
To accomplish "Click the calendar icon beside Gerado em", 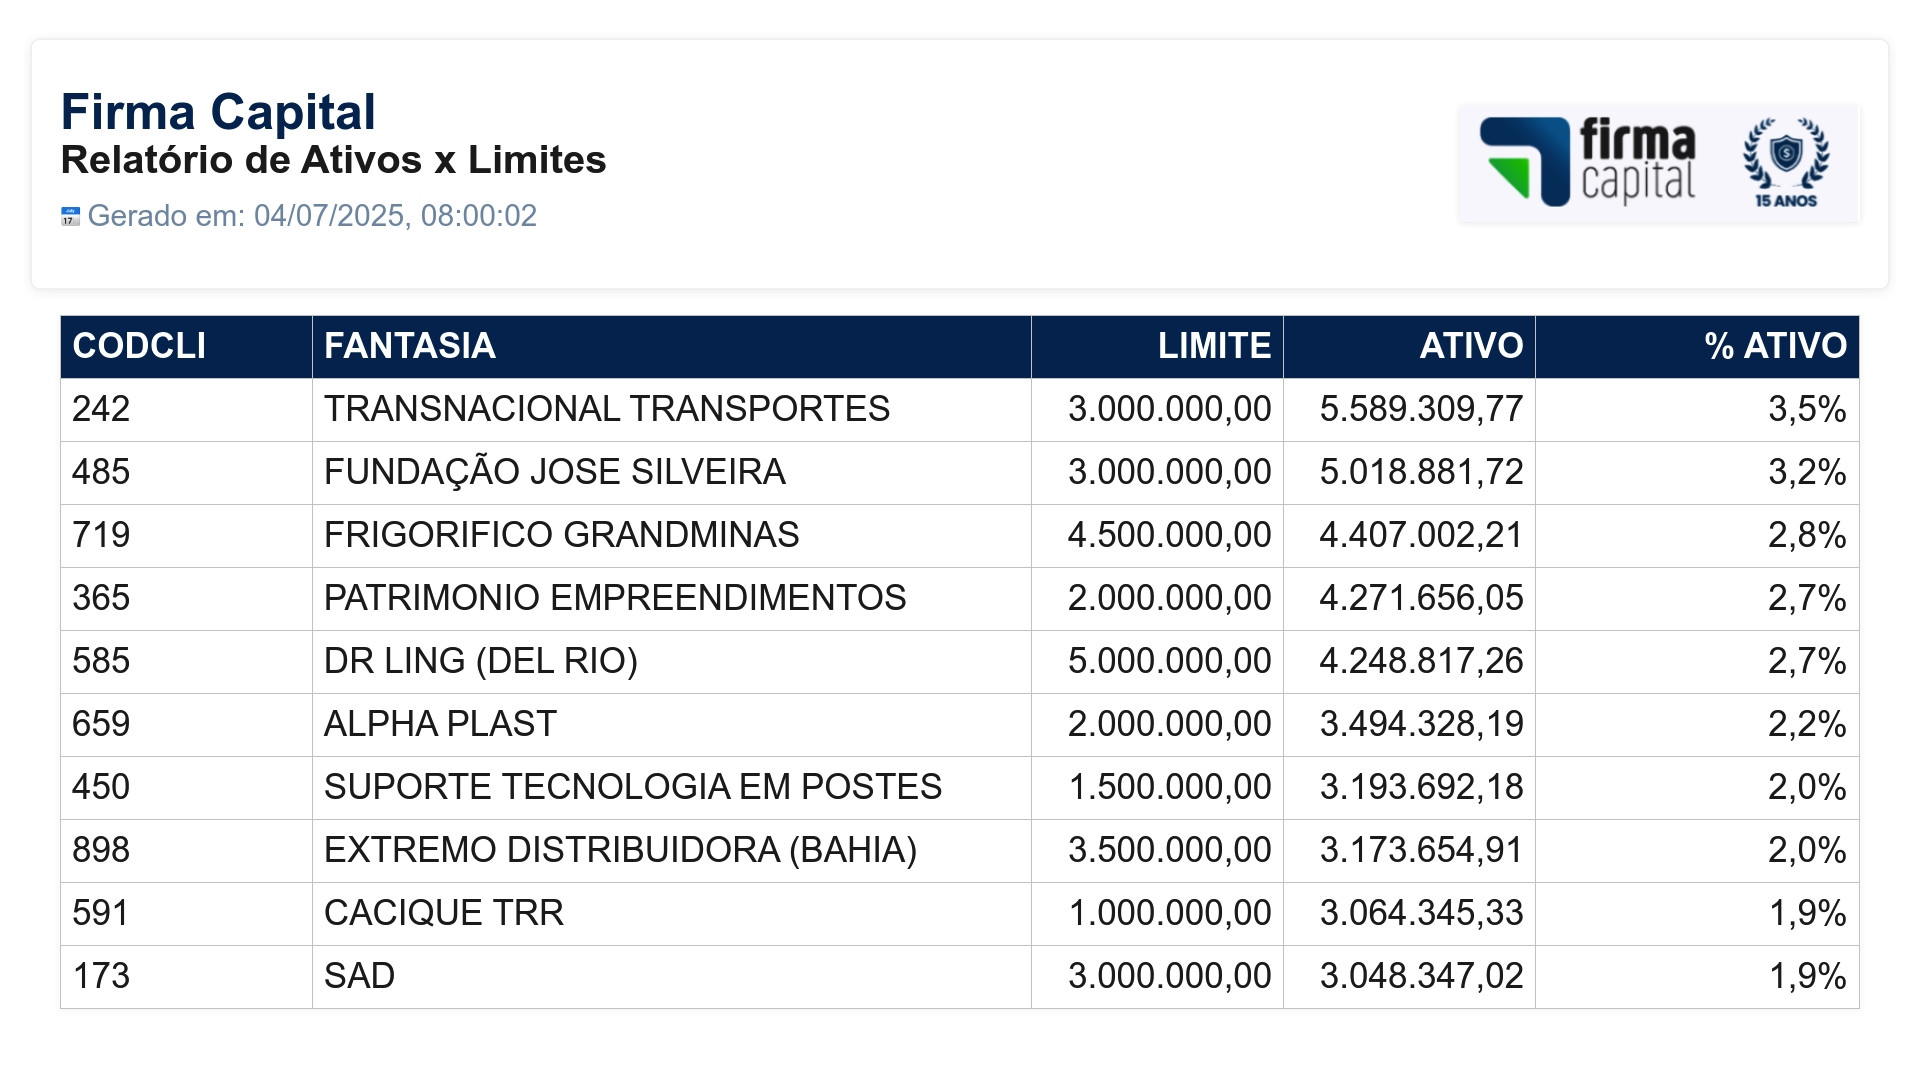I will (x=70, y=216).
